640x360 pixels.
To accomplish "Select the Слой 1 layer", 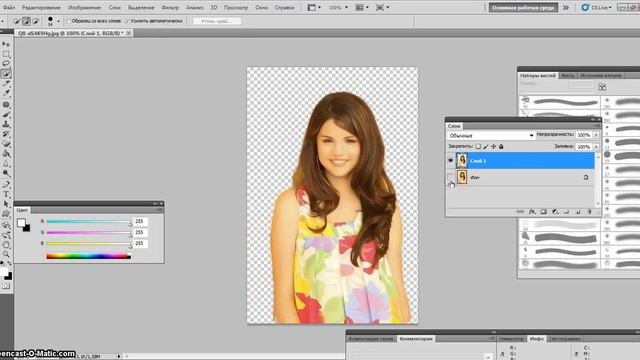I will 524,161.
